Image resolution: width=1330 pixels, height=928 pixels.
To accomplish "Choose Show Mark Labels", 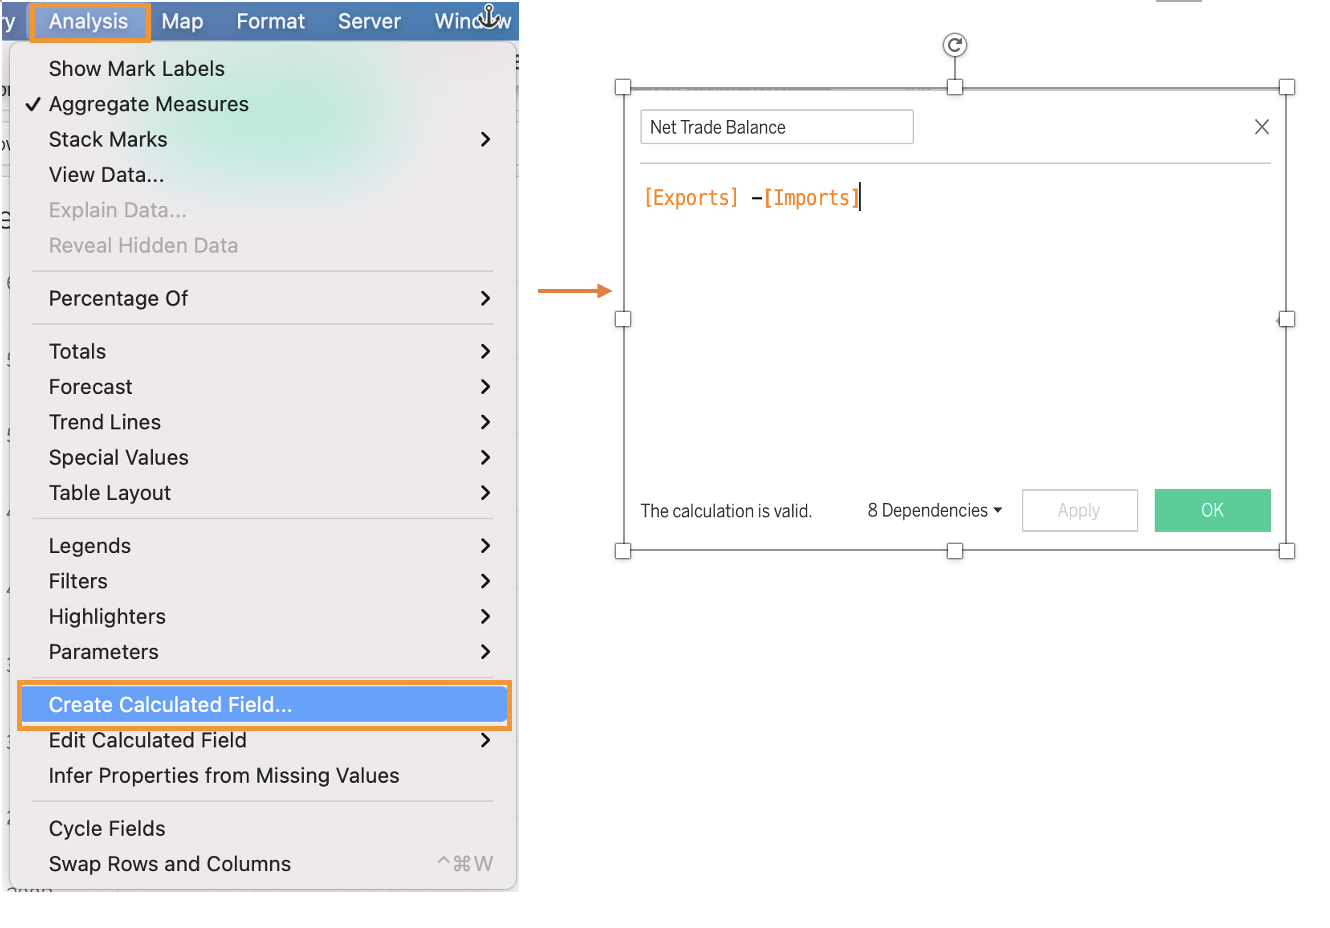I will point(136,69).
